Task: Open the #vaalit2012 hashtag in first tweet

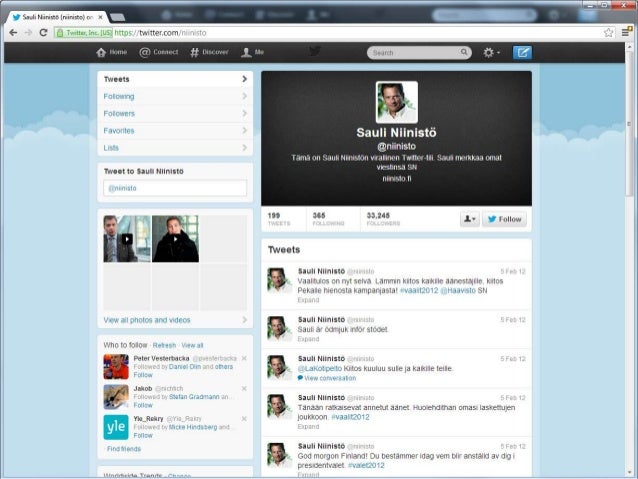Action: pos(419,290)
